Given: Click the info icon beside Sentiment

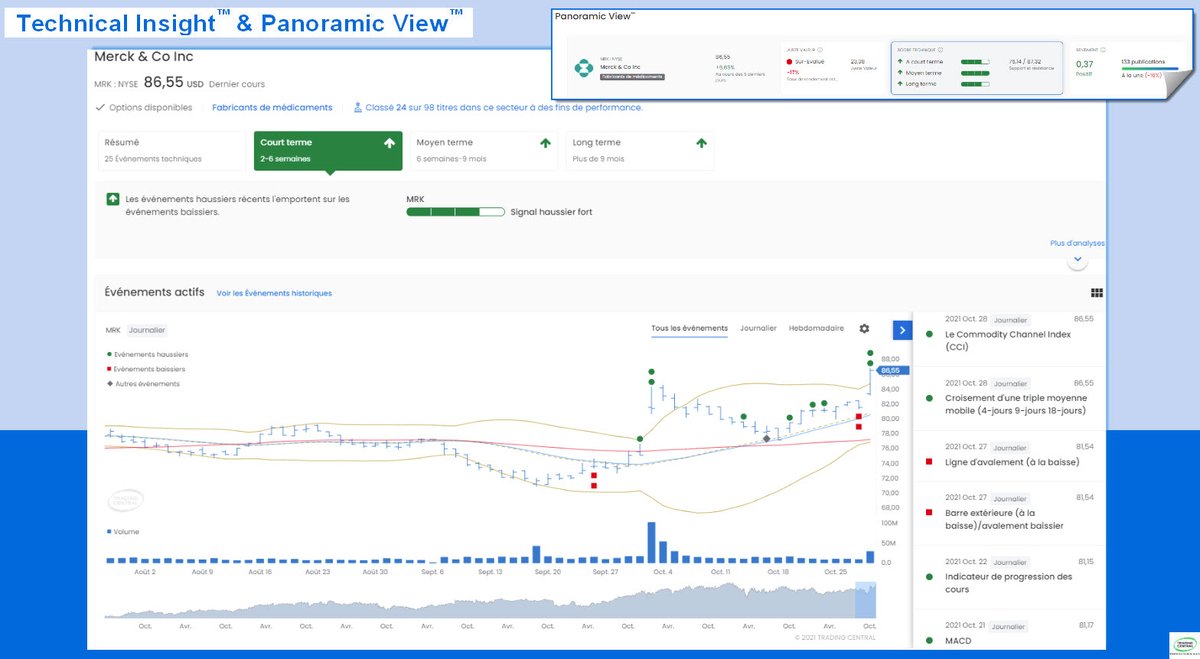Looking at the screenshot, I should (1103, 49).
